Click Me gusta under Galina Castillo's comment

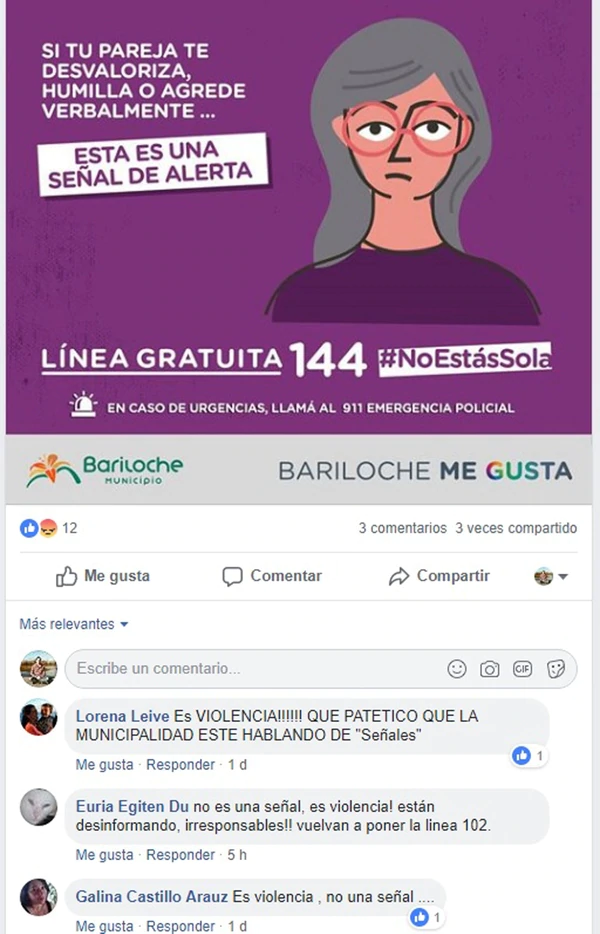(x=104, y=926)
